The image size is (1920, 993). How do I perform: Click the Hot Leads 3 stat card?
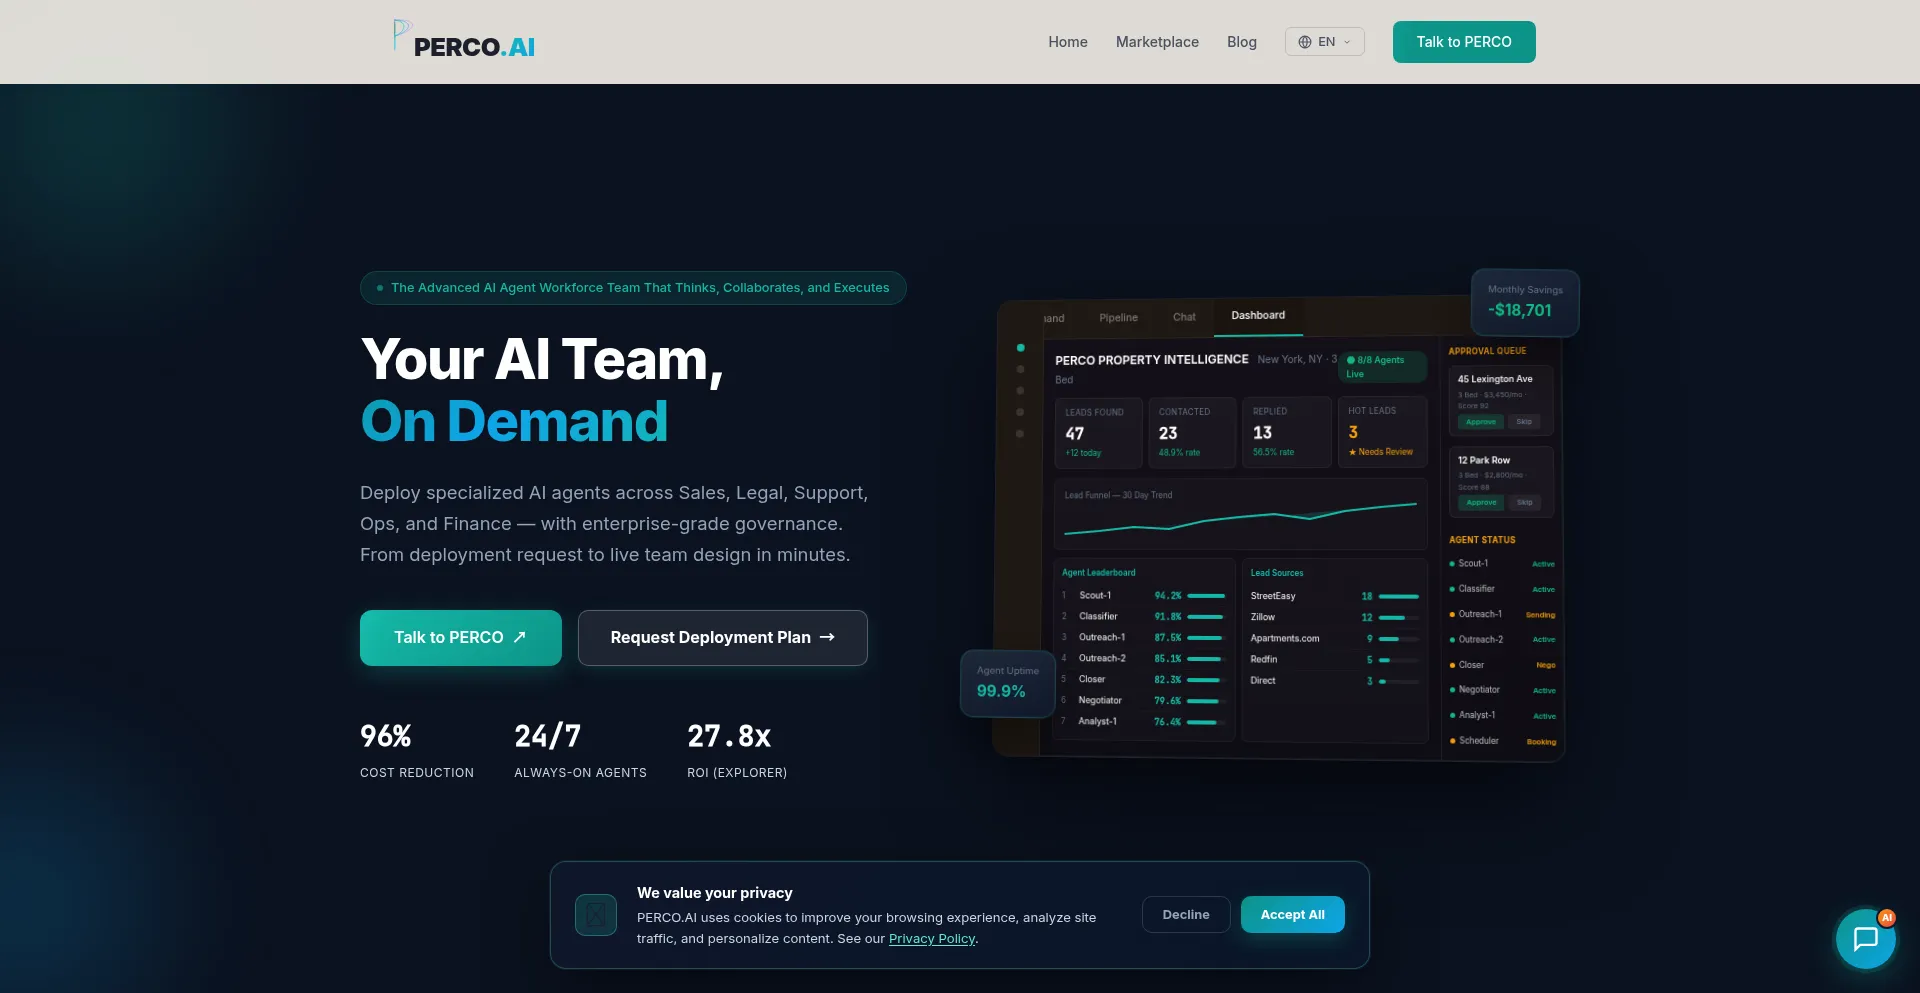(1382, 431)
